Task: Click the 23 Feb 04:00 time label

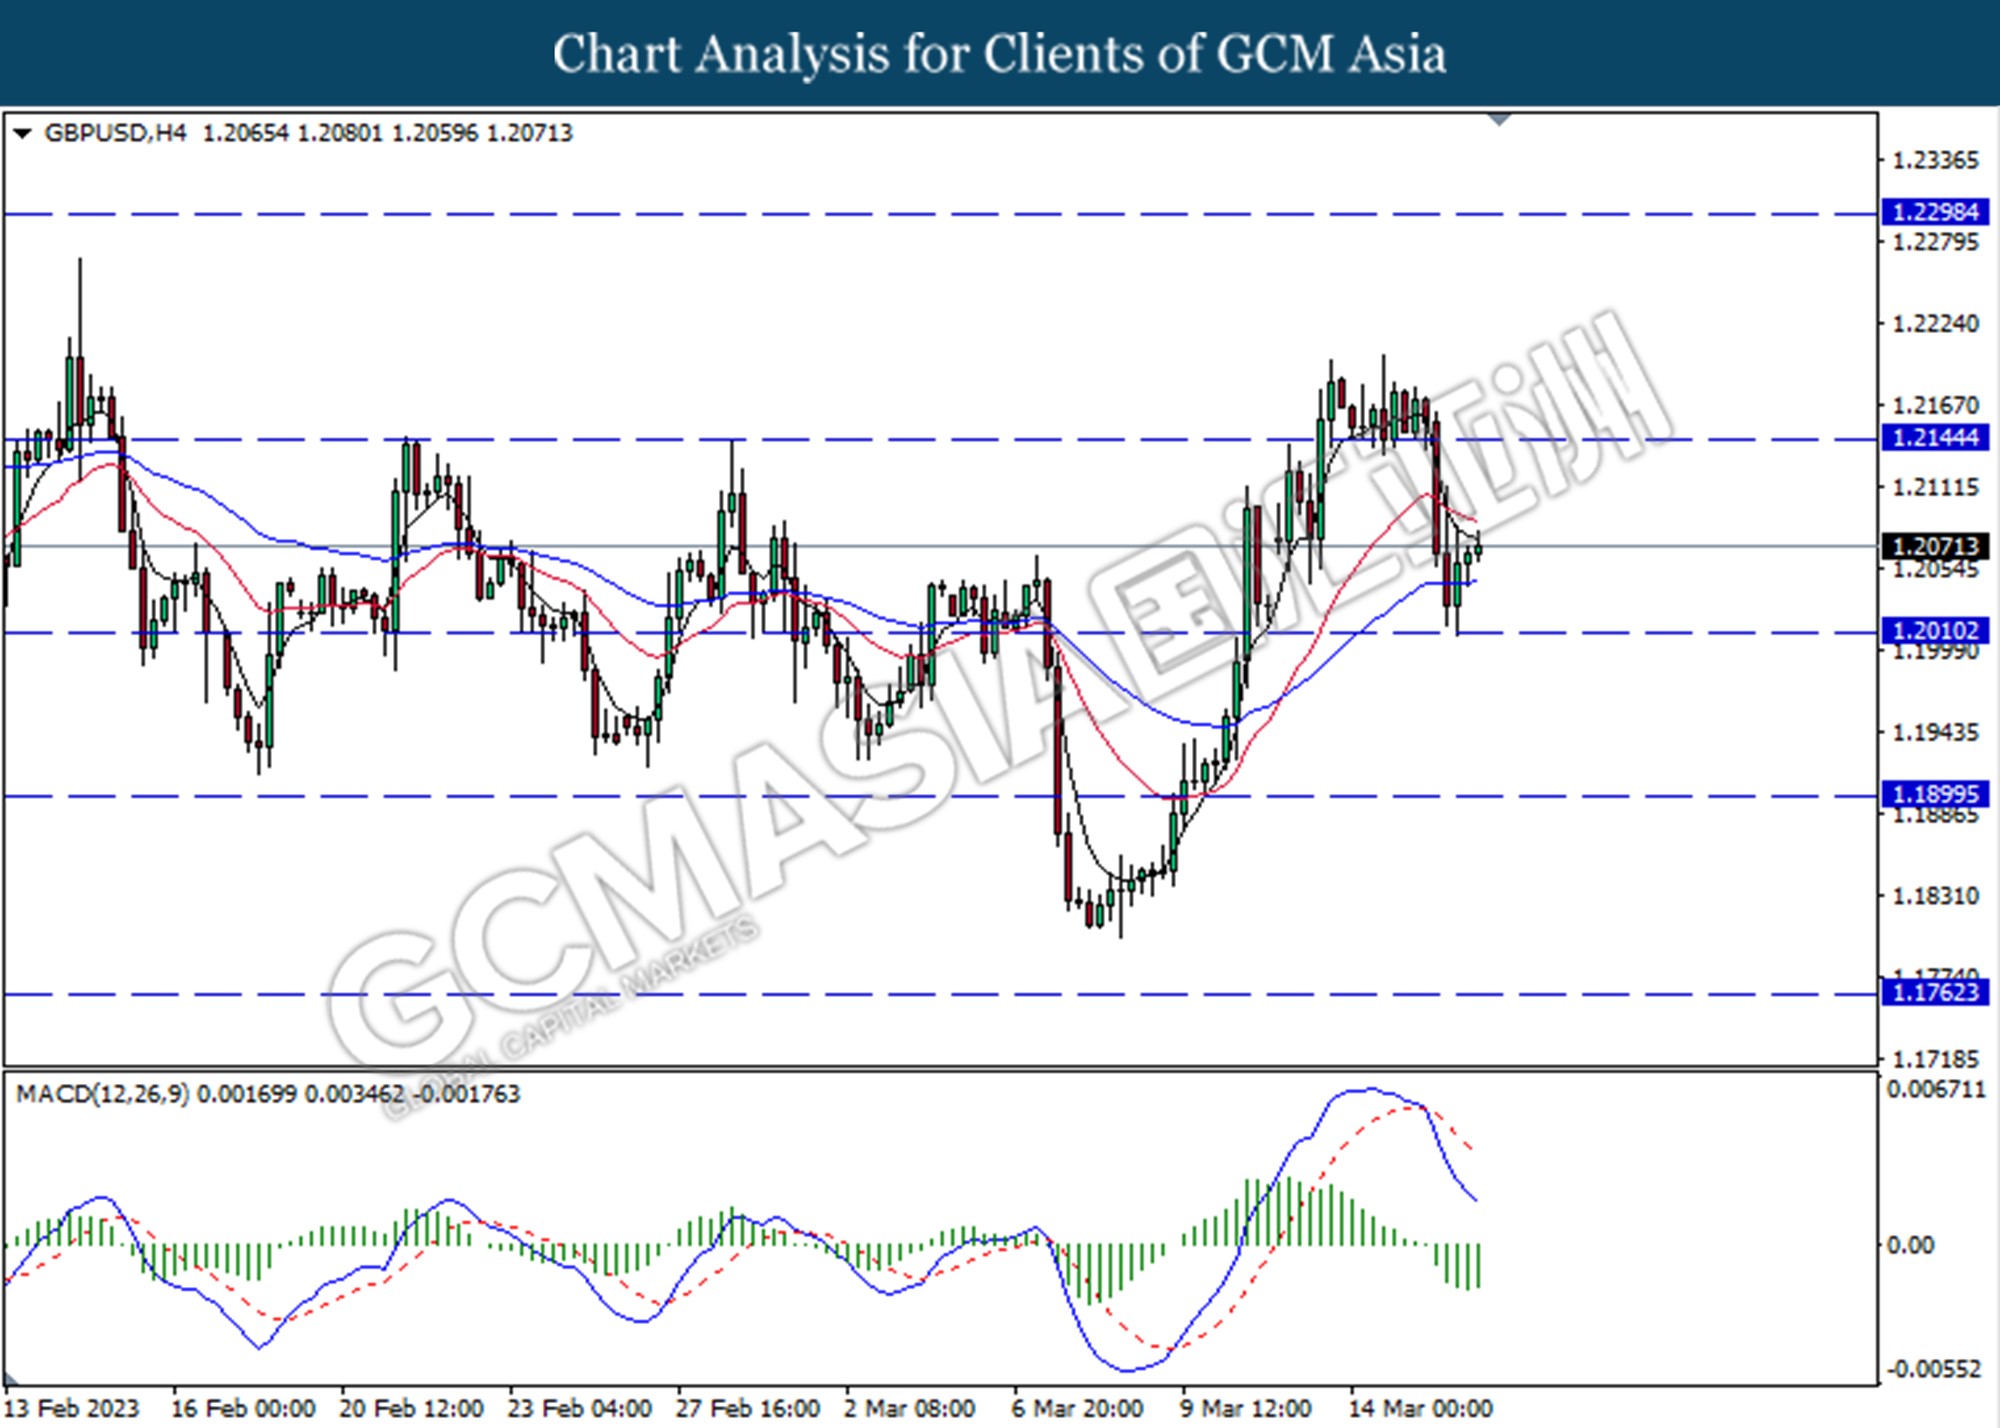Action: (x=579, y=1408)
